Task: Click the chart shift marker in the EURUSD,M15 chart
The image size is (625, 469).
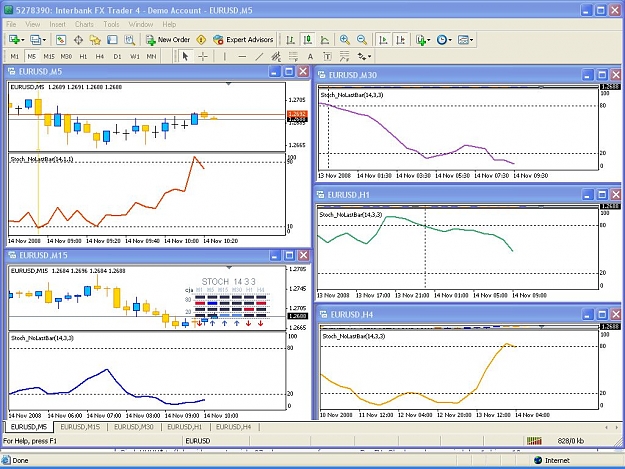Action: 229,267
